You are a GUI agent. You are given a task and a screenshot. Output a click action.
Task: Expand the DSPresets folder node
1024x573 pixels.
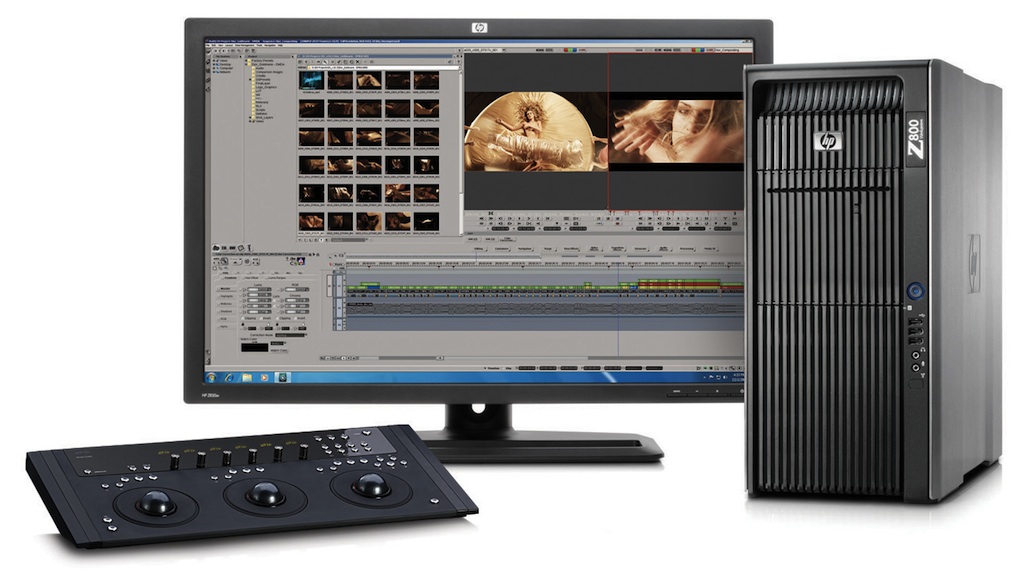(x=250, y=80)
